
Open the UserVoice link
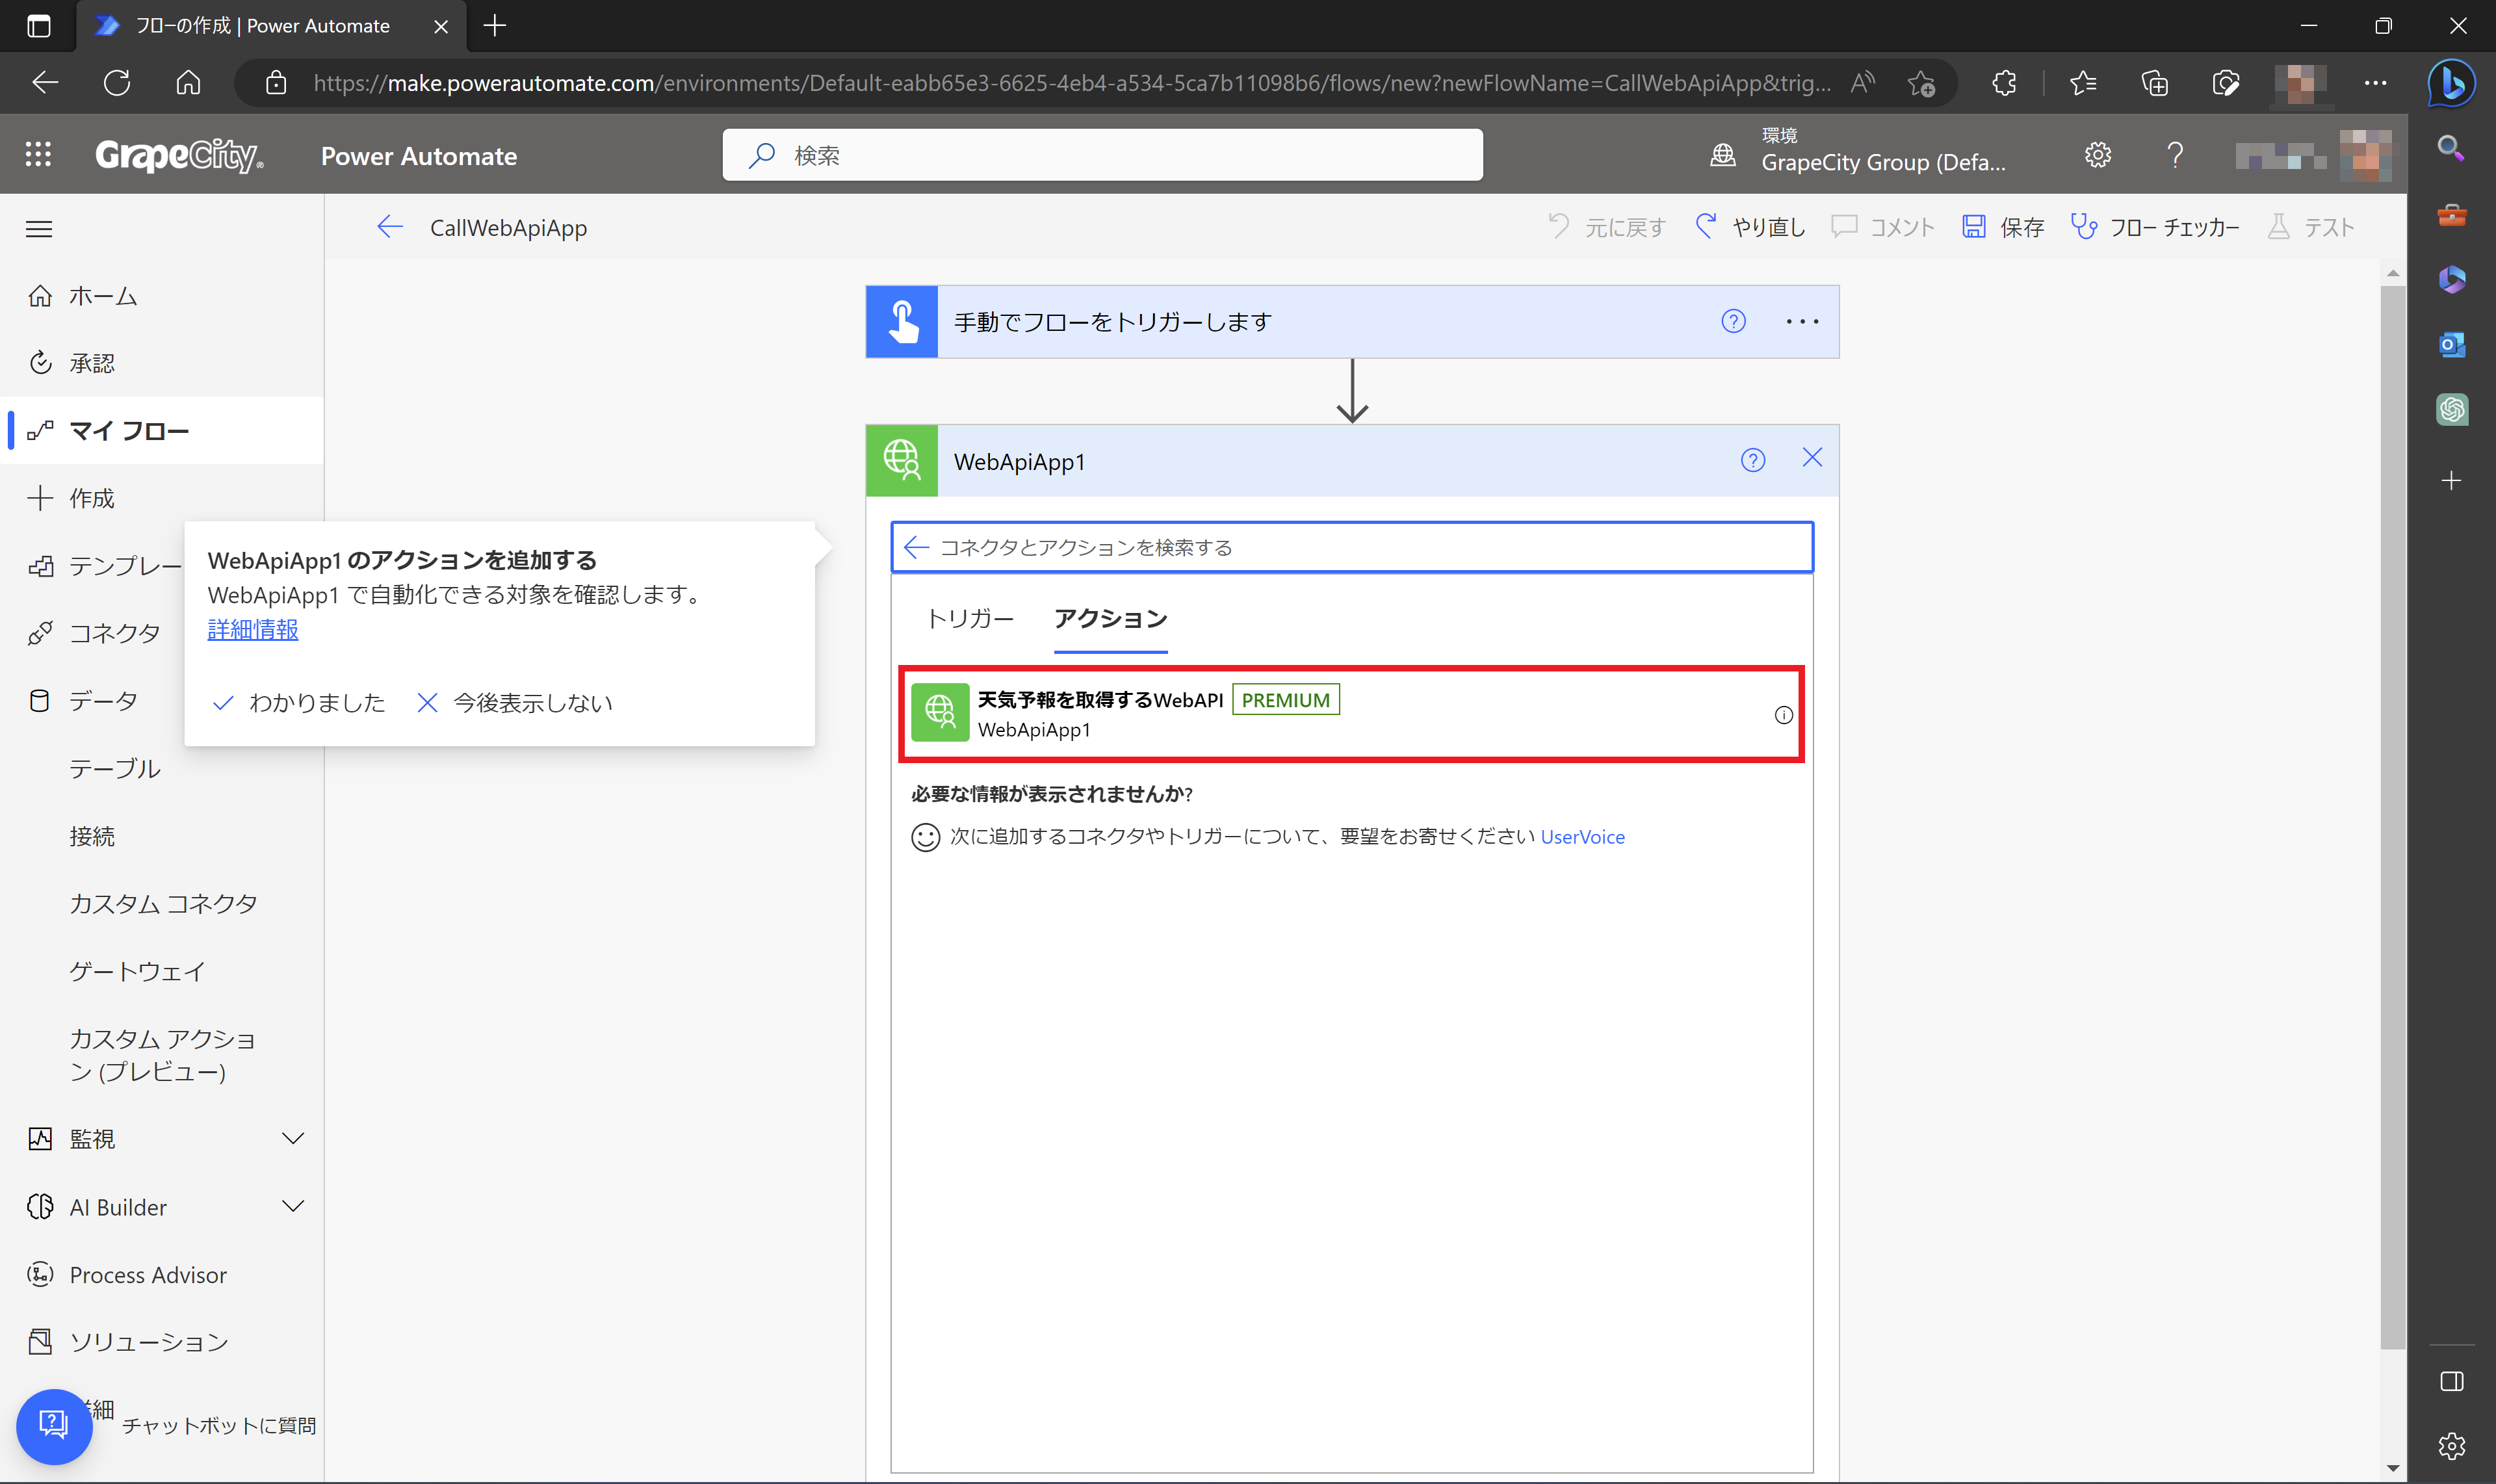tap(1582, 837)
